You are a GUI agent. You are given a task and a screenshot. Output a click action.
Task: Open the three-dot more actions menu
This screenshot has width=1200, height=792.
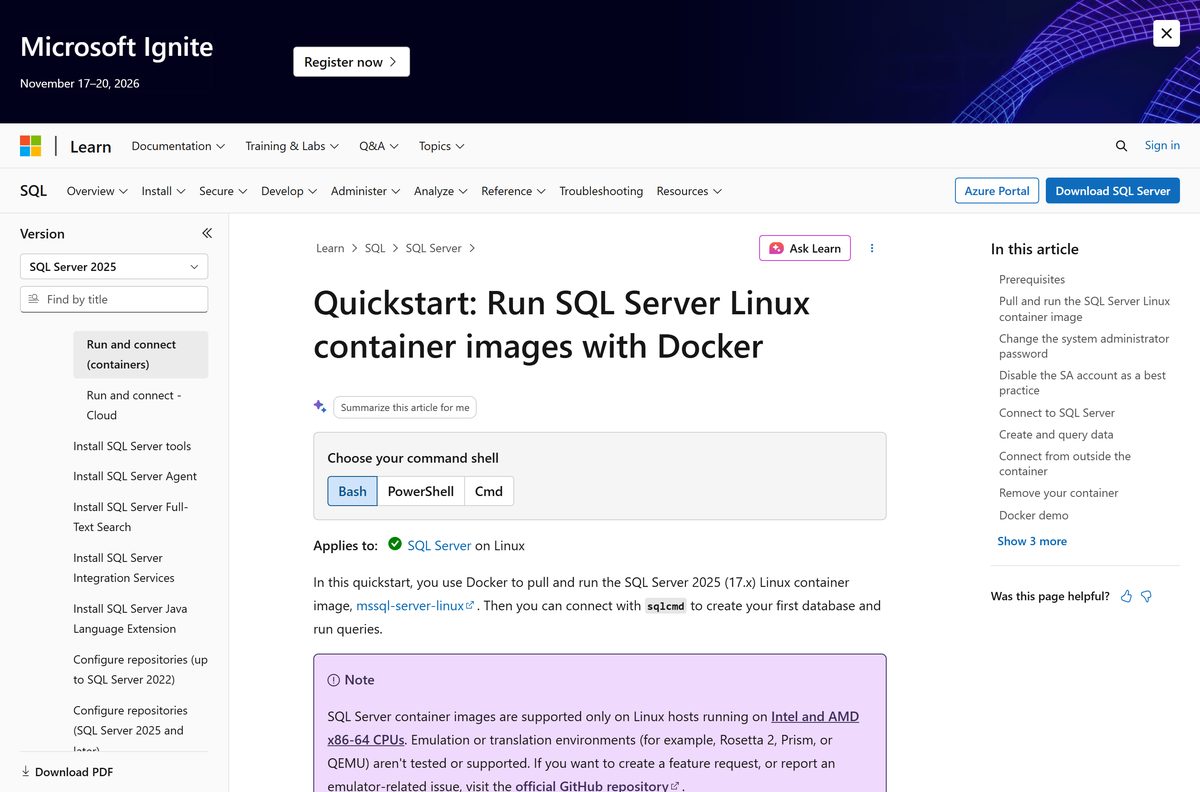(x=872, y=248)
